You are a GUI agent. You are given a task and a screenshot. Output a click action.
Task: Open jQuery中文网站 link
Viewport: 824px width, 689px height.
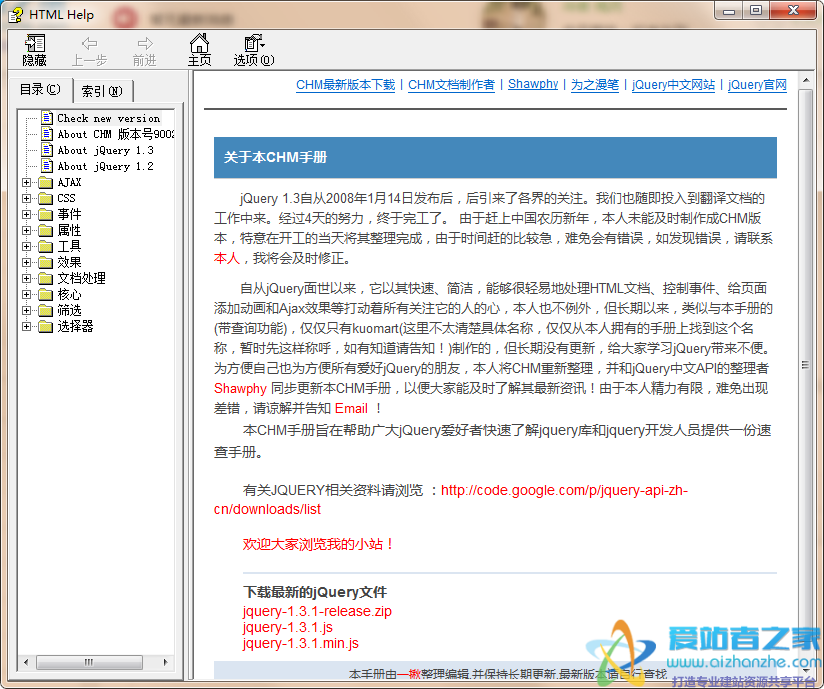673,85
